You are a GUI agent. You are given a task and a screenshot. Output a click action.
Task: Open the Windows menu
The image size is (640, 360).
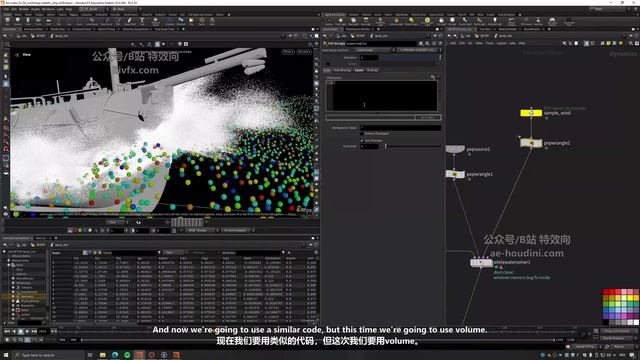tap(48, 9)
